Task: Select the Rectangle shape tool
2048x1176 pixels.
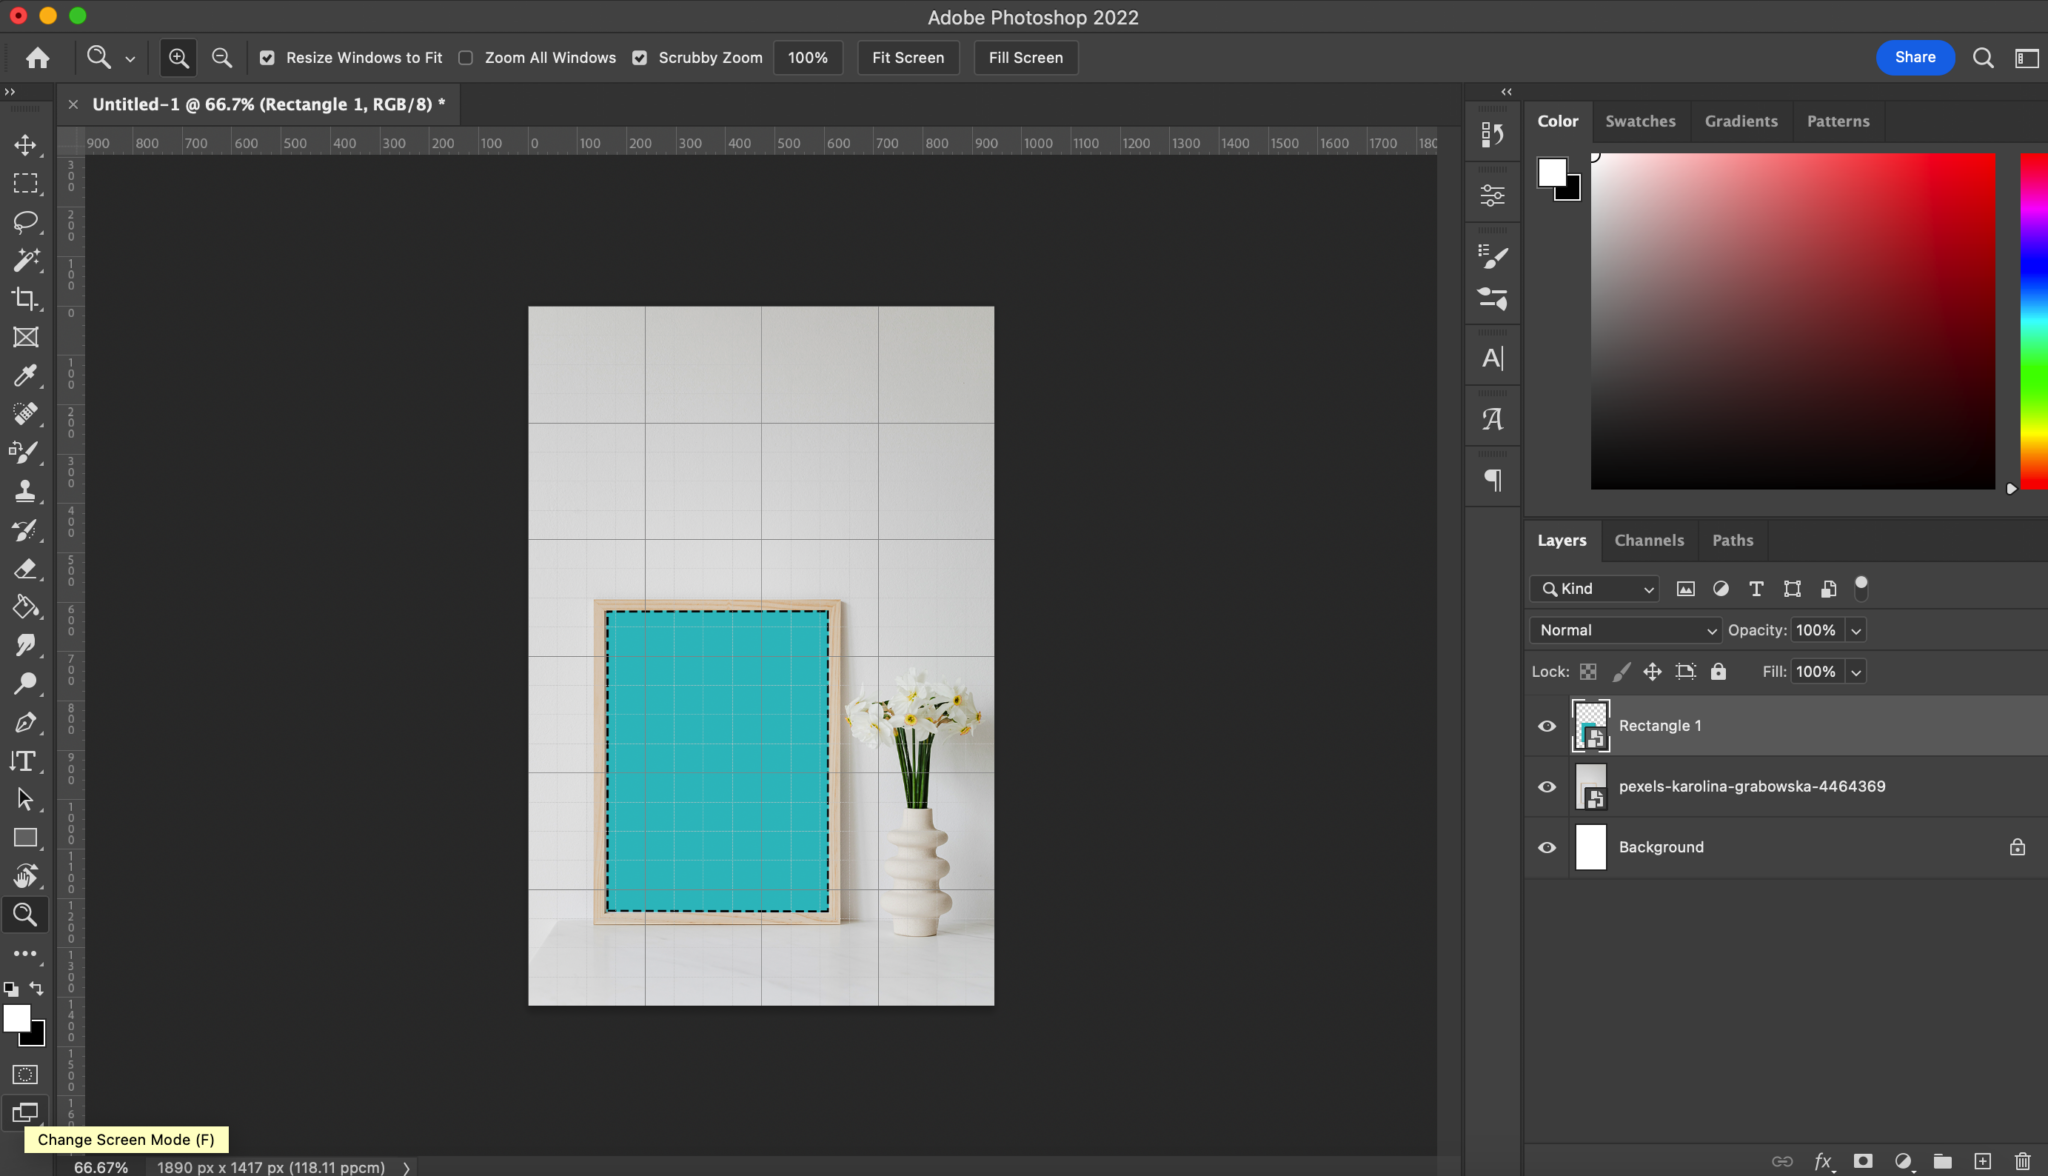Action: [25, 838]
